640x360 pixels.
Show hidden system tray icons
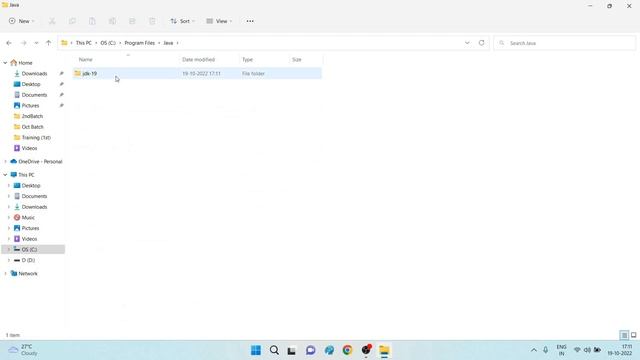(x=533, y=350)
